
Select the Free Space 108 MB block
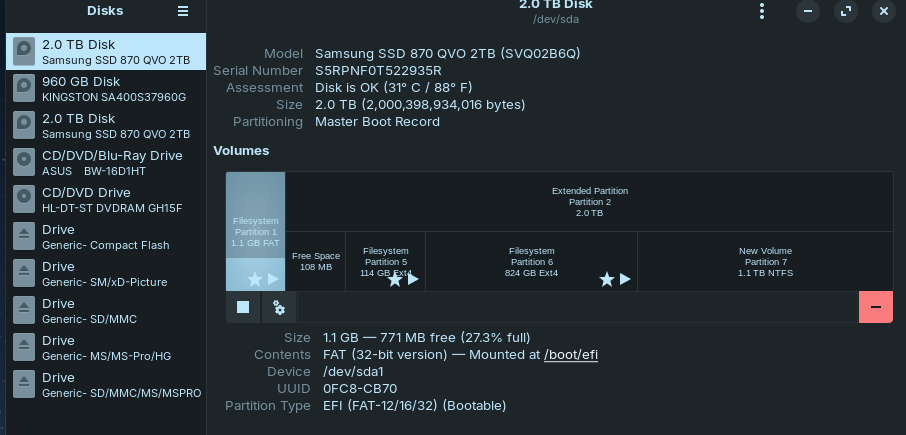tap(316, 261)
